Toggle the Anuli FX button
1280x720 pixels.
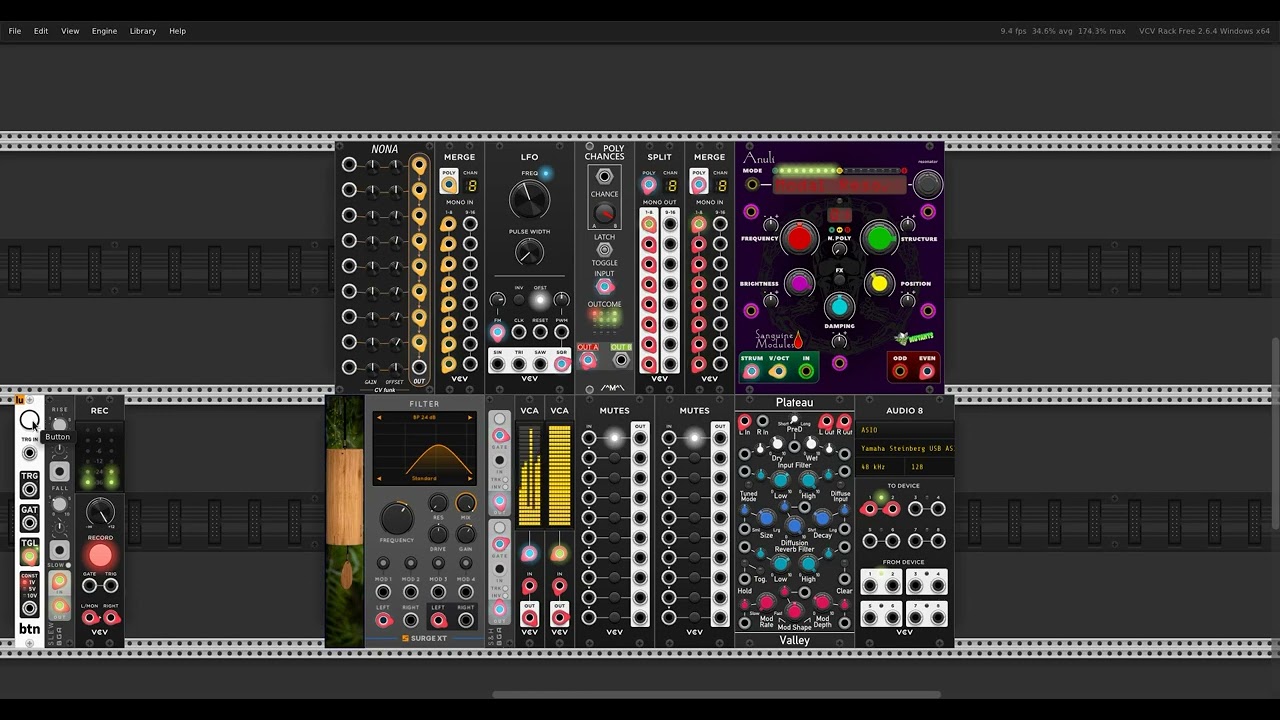pos(839,281)
